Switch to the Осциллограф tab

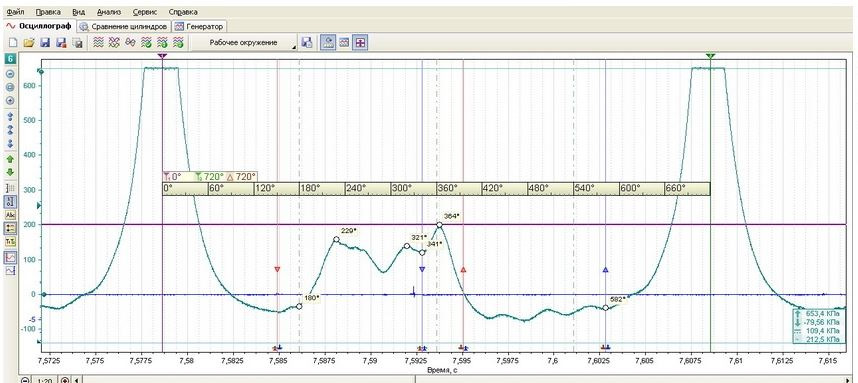(38, 26)
